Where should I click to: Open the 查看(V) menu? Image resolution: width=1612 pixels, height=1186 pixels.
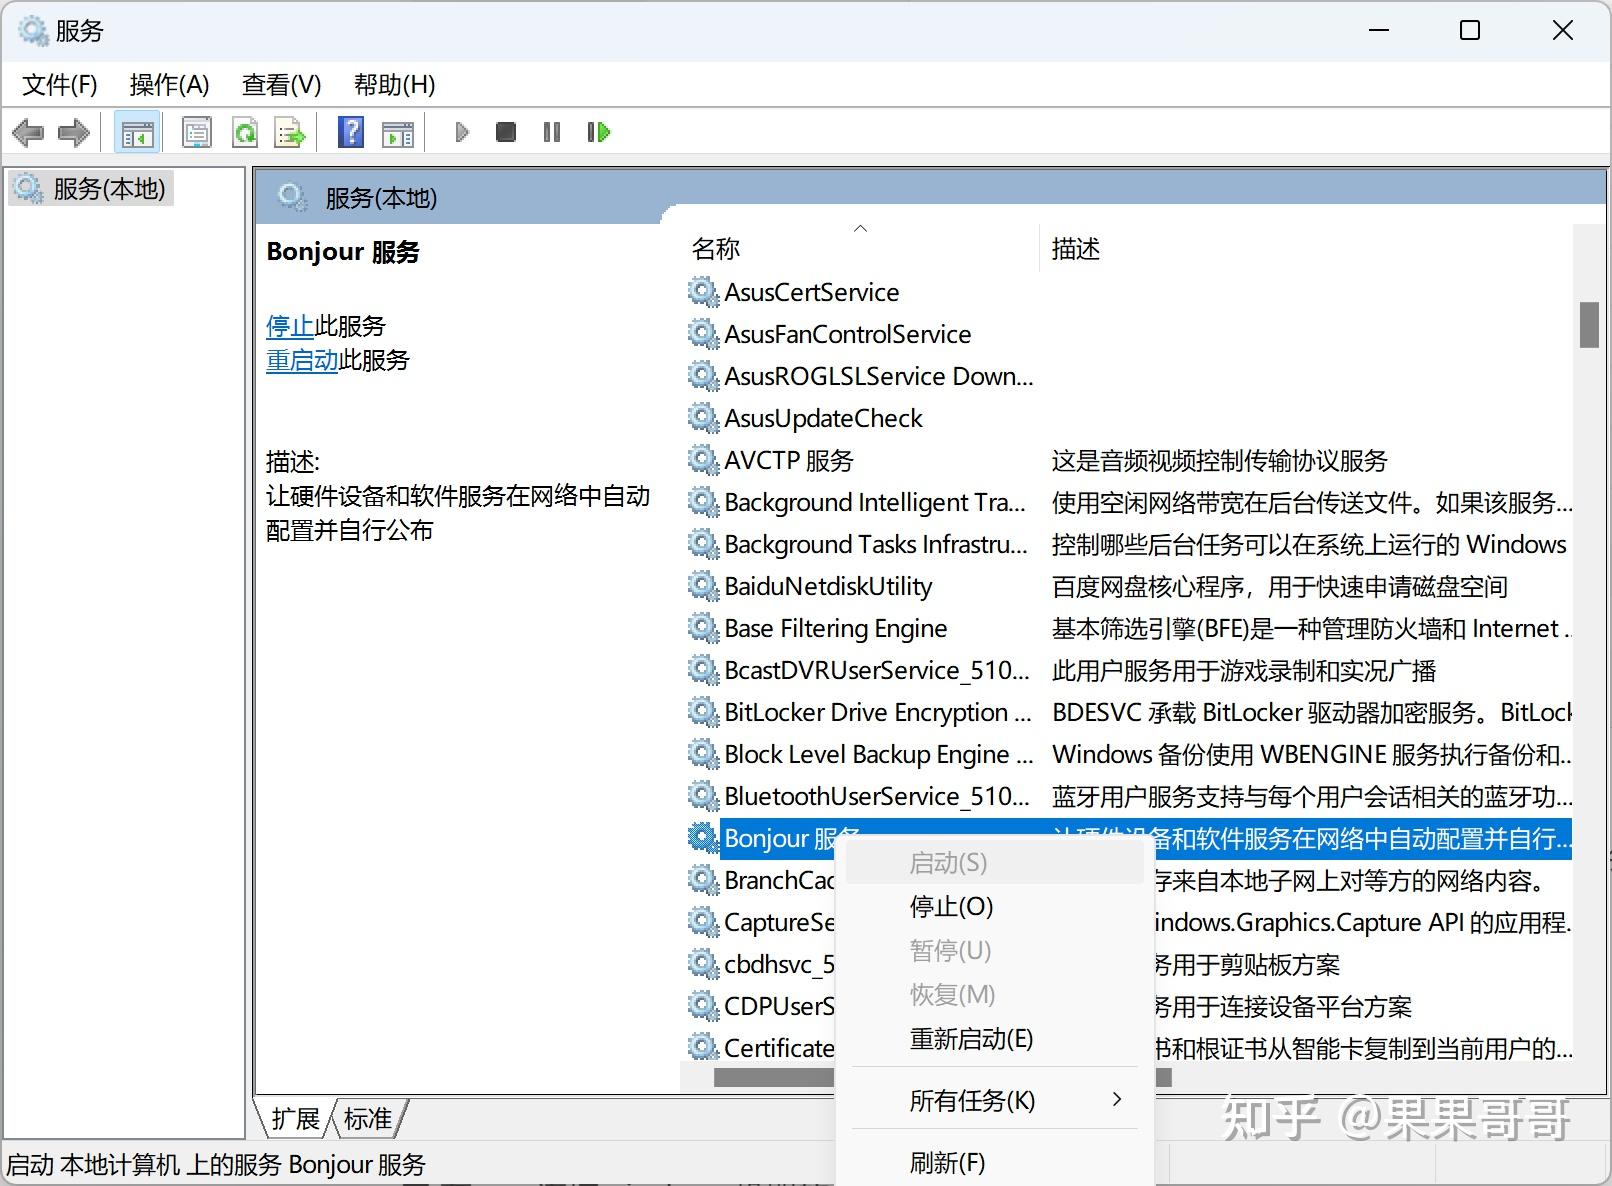[x=281, y=85]
